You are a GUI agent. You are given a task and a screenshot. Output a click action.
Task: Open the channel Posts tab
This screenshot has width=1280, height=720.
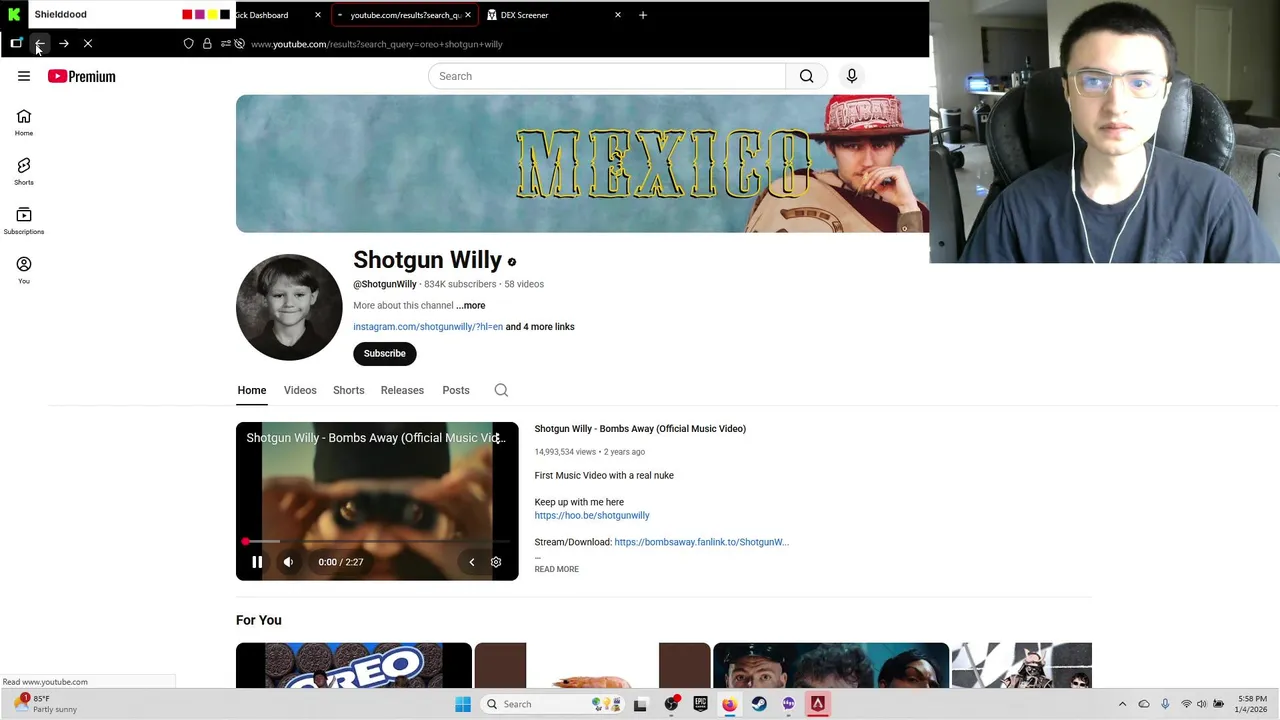(456, 390)
